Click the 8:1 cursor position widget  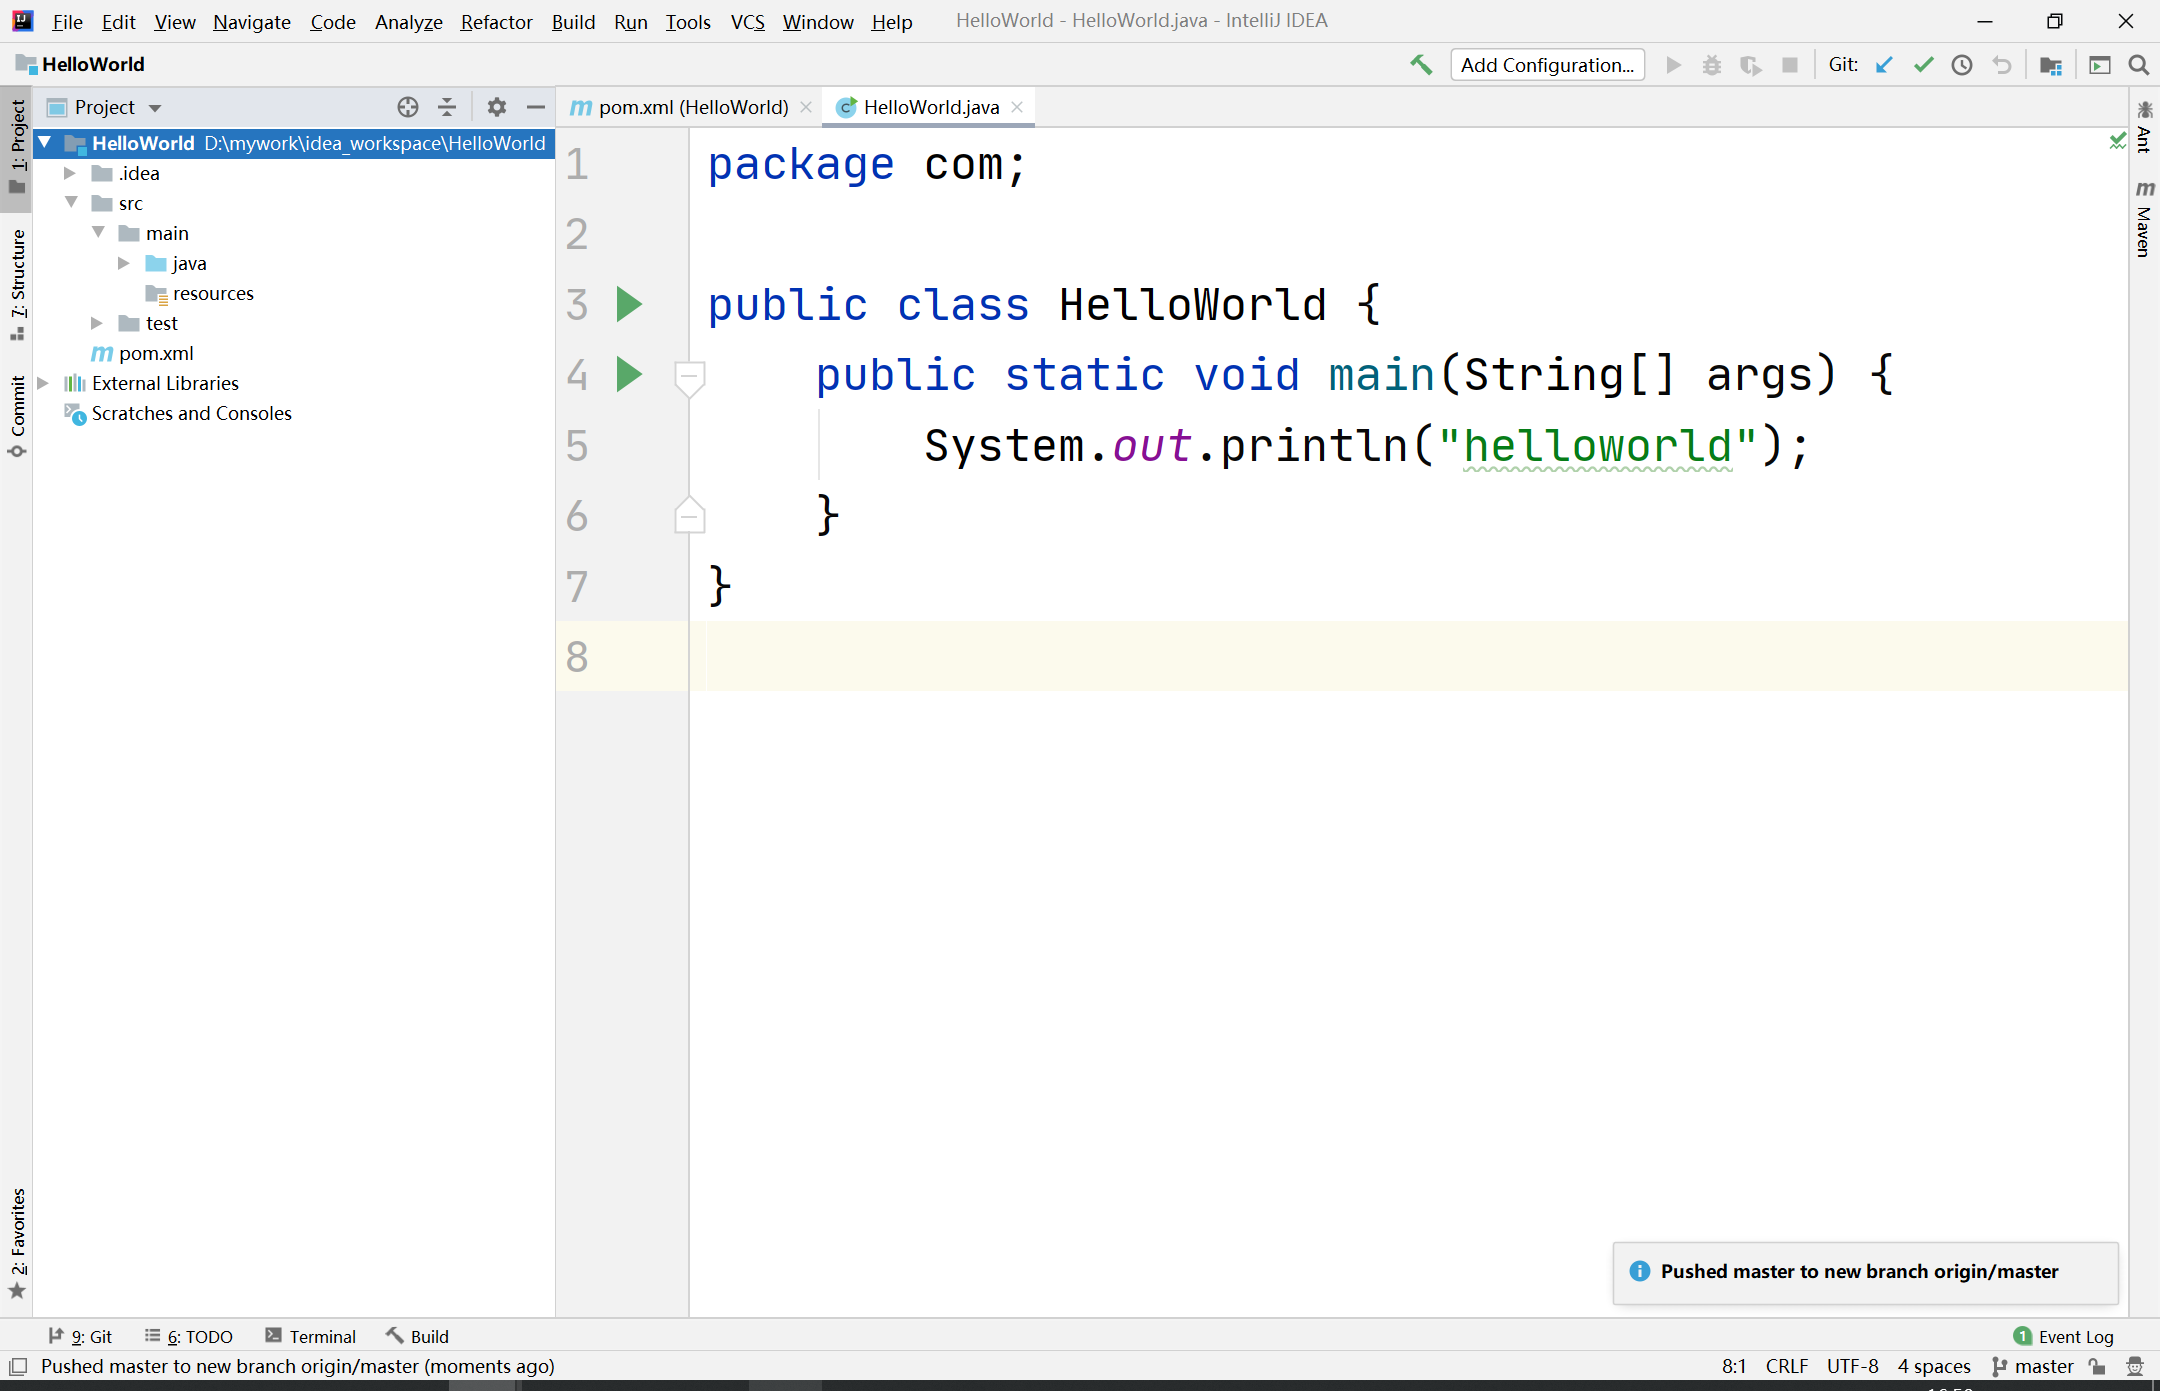(x=1733, y=1366)
